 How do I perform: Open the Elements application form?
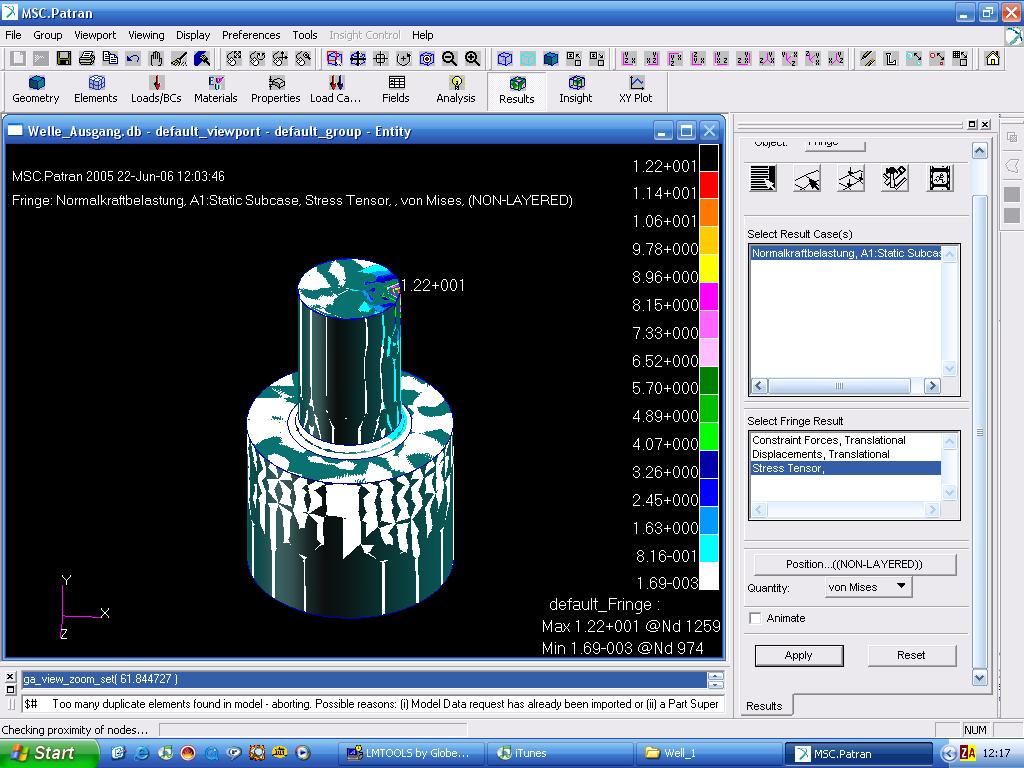pyautogui.click(x=95, y=89)
